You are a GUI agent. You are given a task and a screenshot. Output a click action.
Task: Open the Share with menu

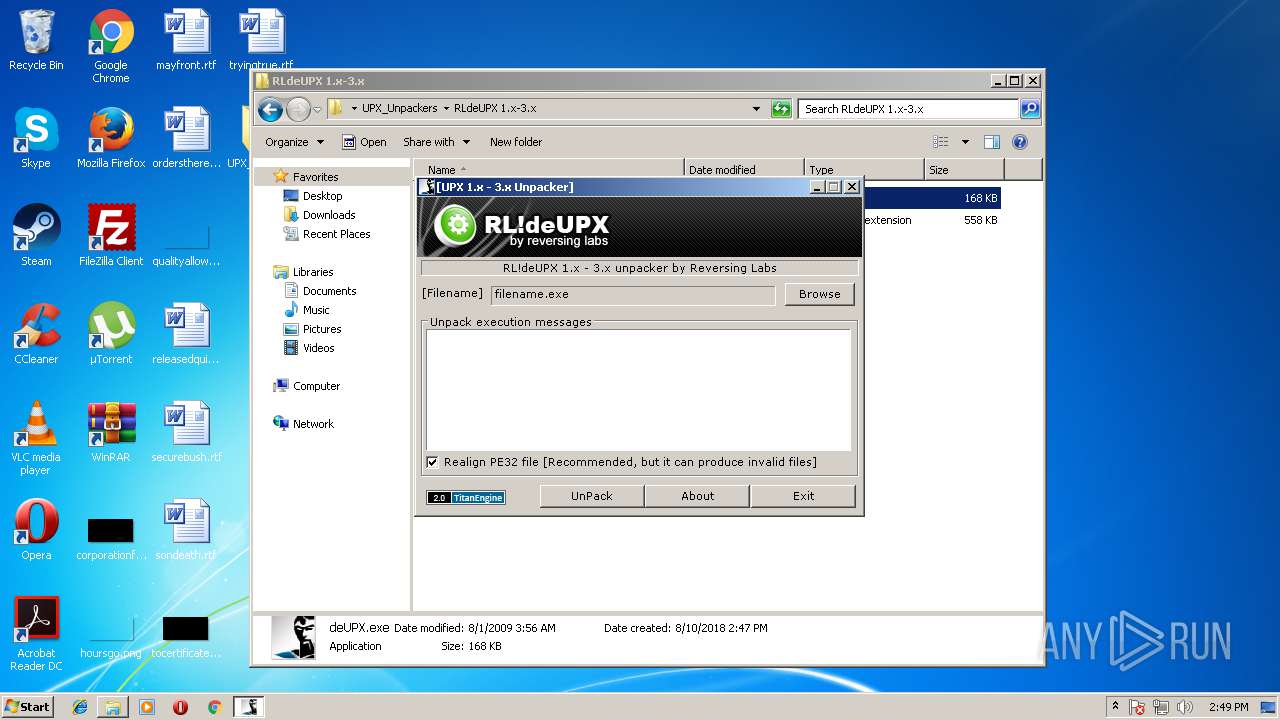coord(436,142)
